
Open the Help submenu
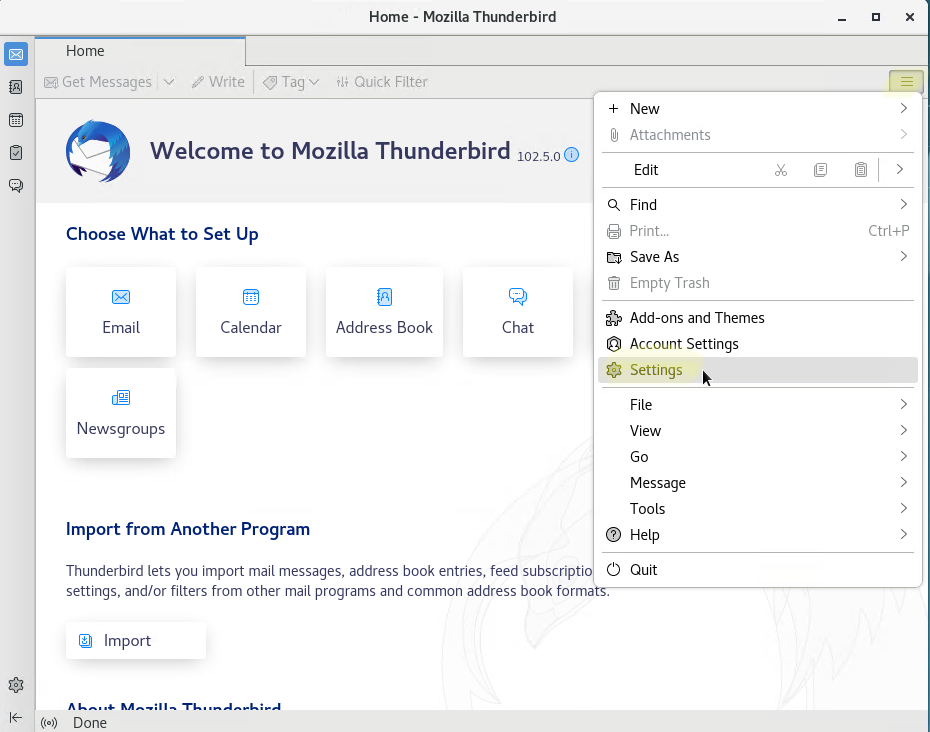pyautogui.click(x=758, y=535)
